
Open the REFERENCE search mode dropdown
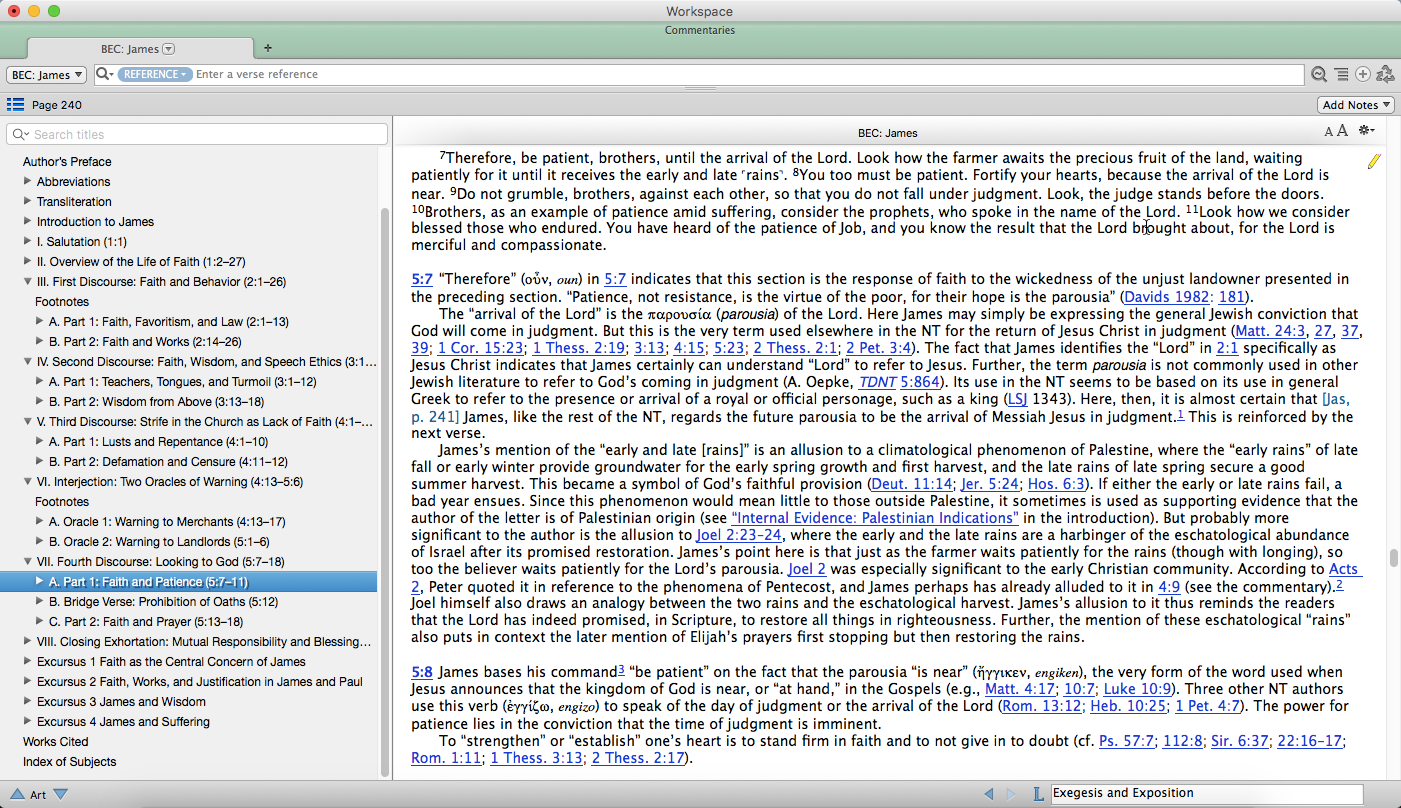pos(154,75)
